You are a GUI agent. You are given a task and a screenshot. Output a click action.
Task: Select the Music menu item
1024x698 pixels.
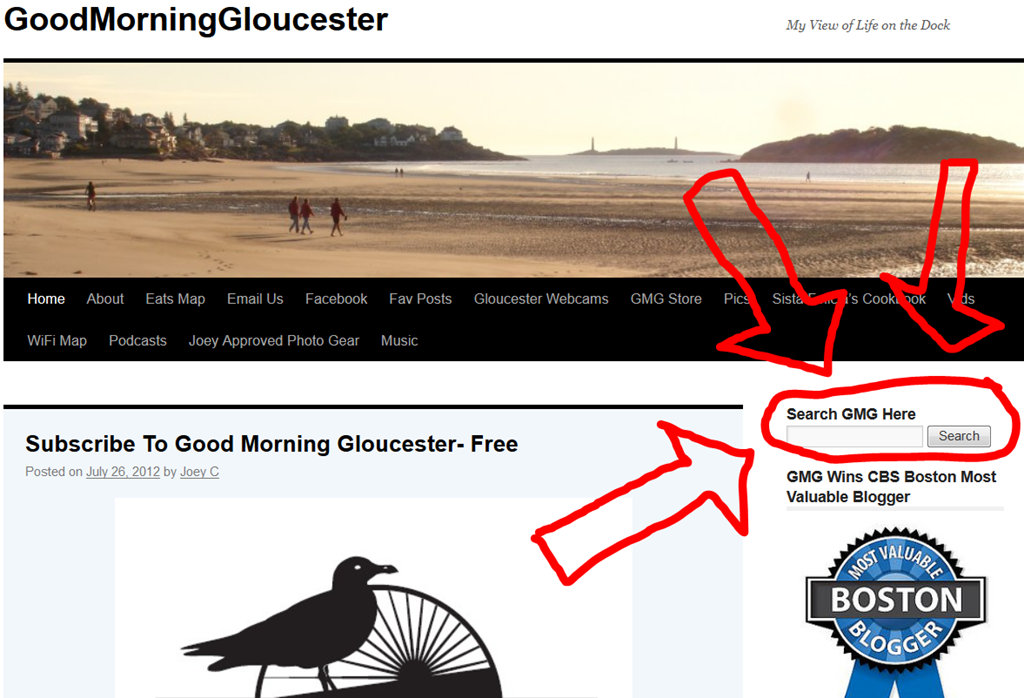click(400, 341)
